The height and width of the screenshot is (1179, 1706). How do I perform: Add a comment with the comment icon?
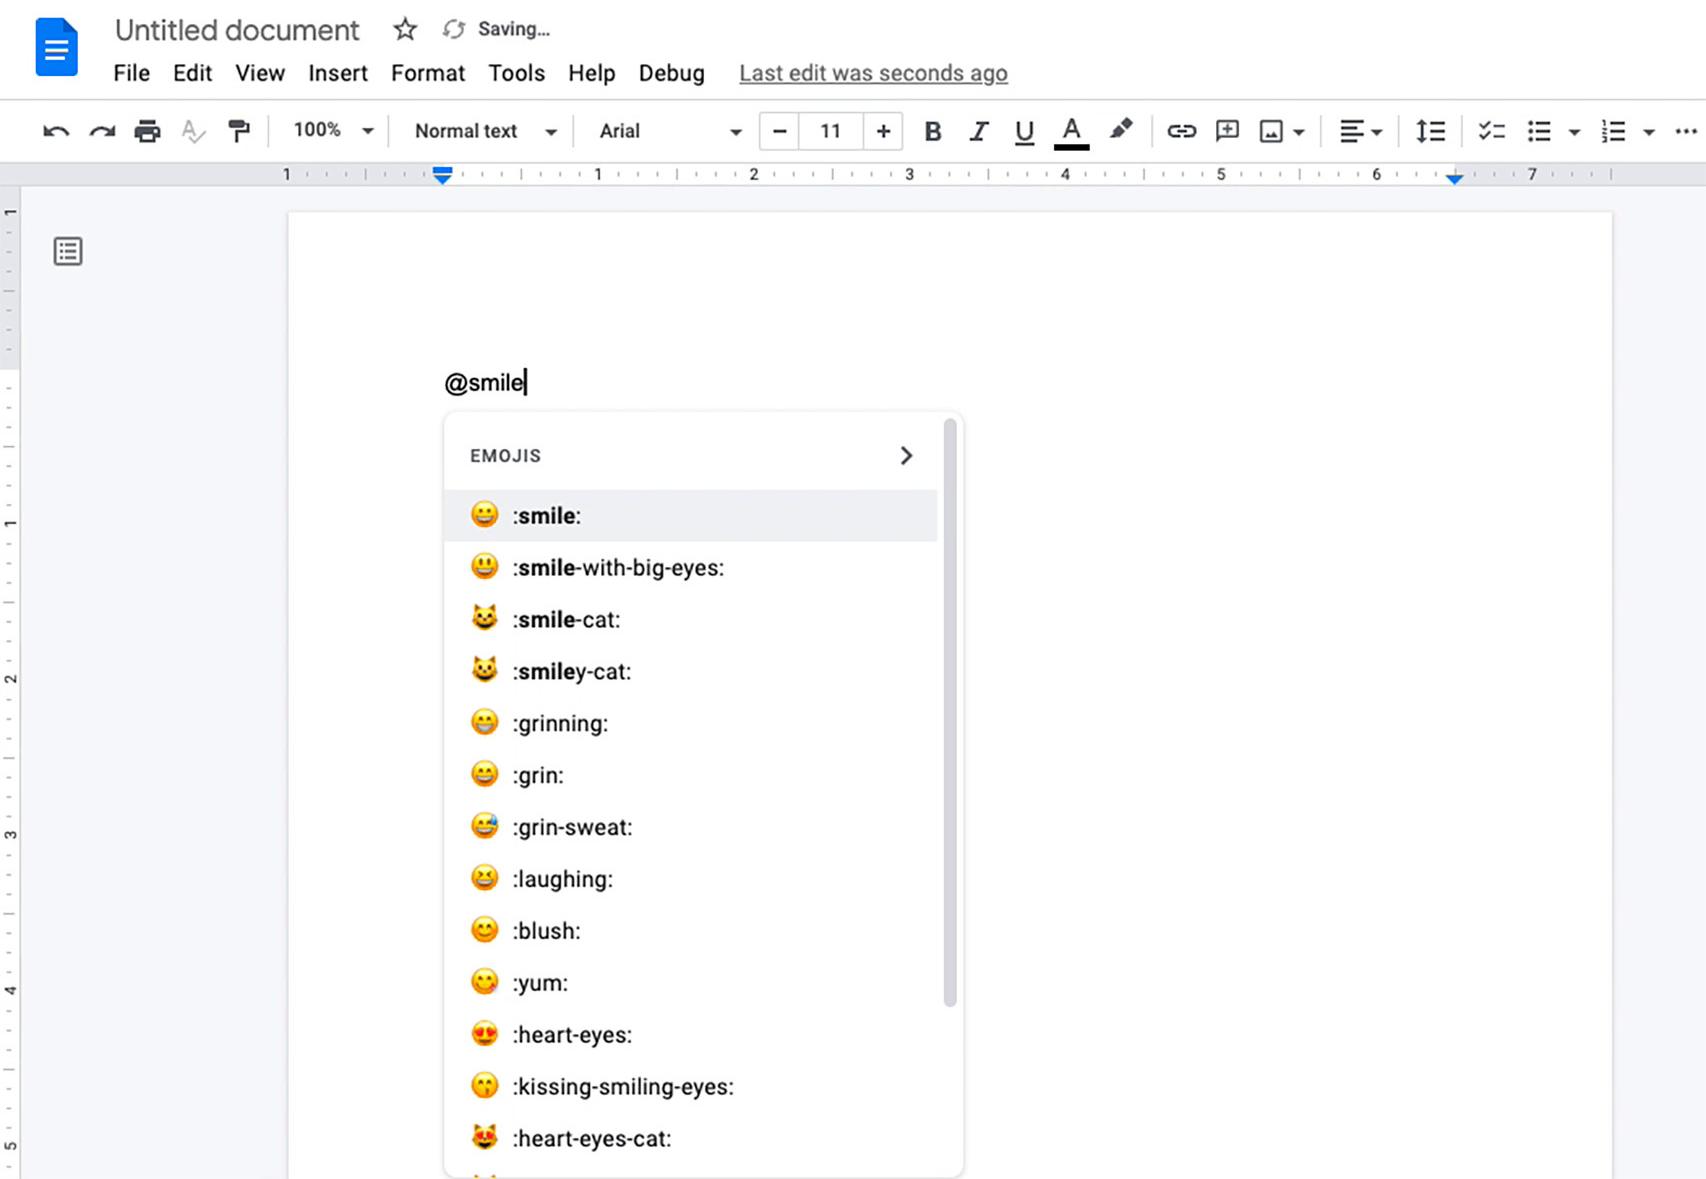(x=1226, y=131)
